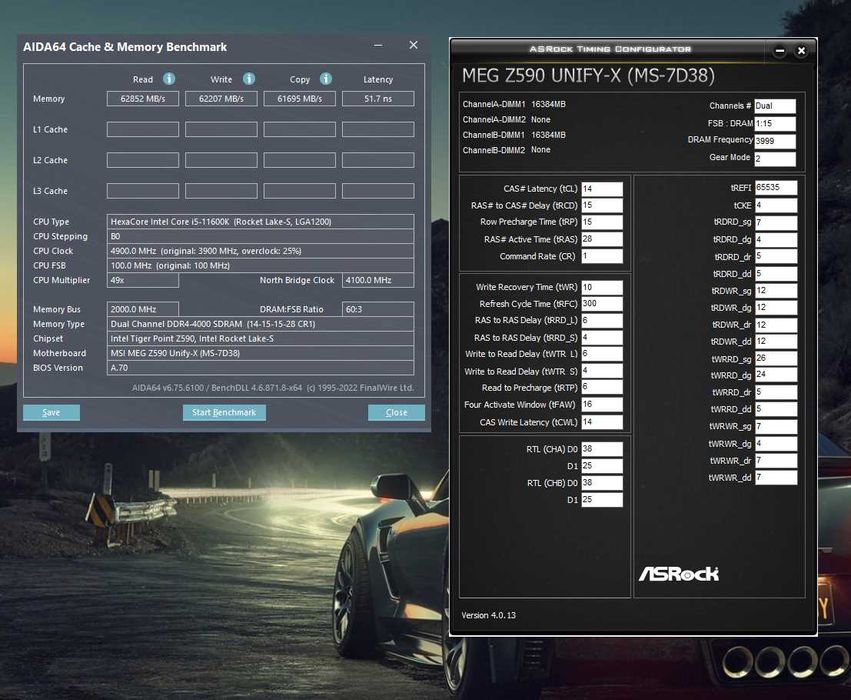
Task: Click the Chipset Intel Tiger Point Z590 field
Action: coord(261,339)
